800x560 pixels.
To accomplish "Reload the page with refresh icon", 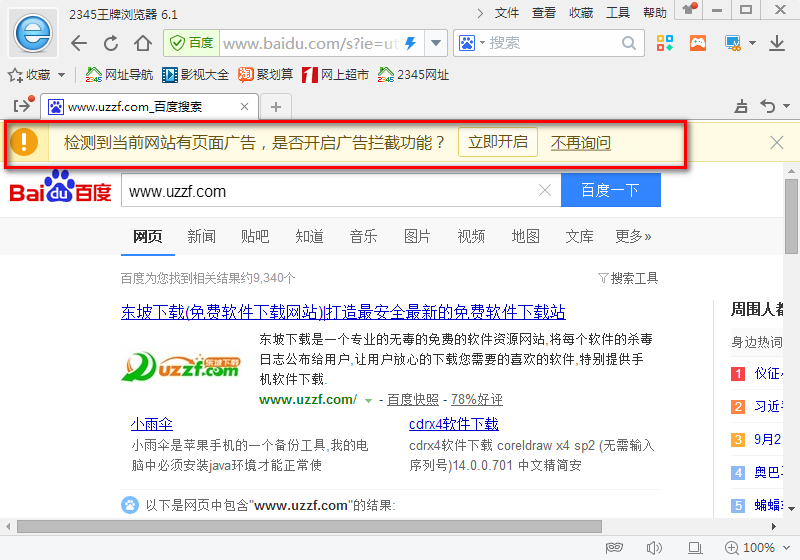I will (111, 43).
